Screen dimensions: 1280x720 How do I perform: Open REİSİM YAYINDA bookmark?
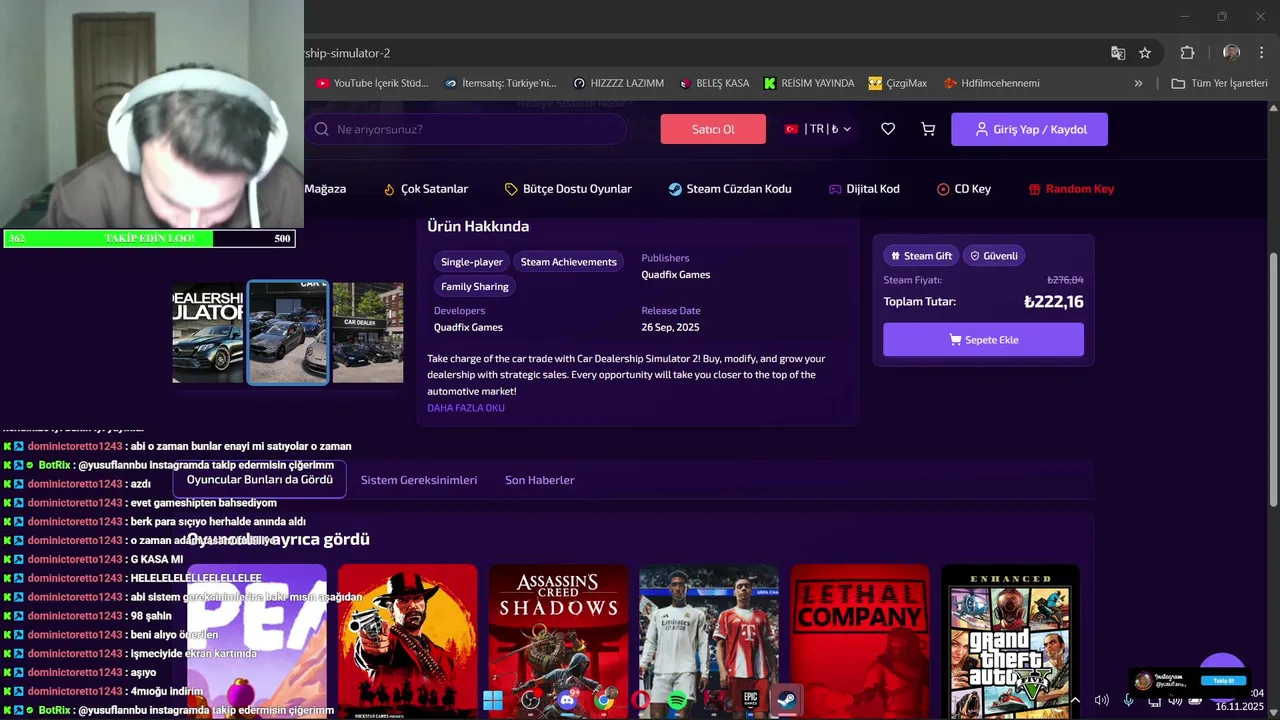pos(809,83)
